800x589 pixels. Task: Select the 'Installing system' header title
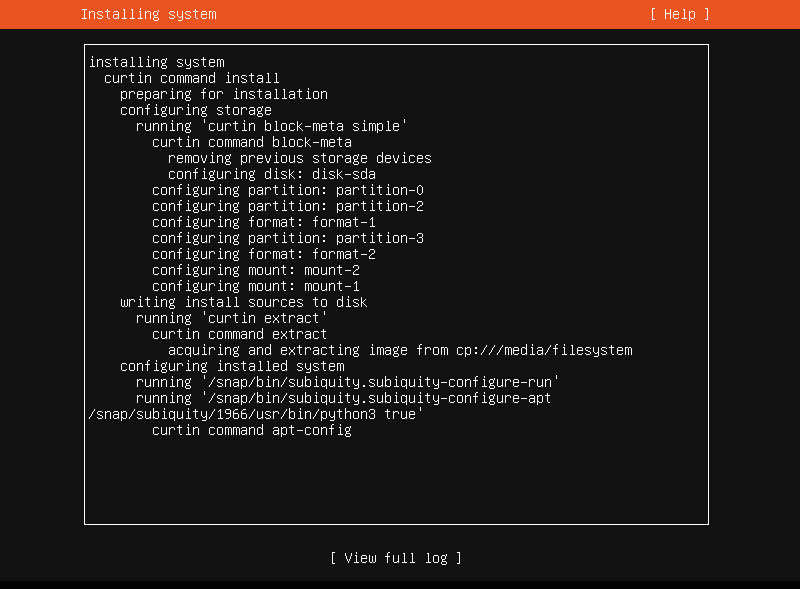tap(148, 14)
